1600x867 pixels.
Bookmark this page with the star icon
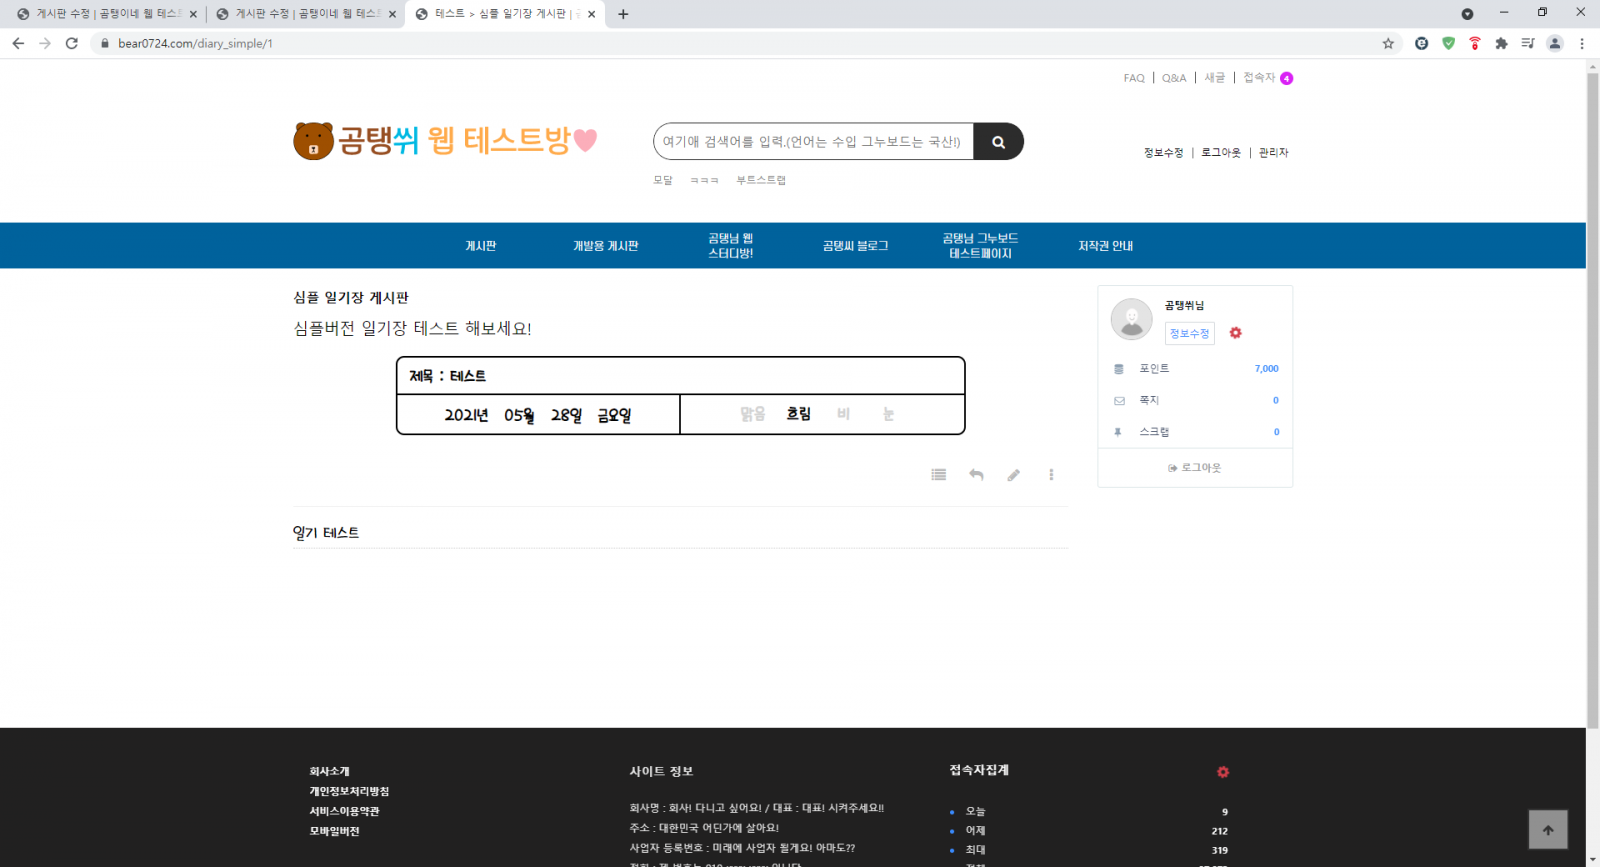point(1388,43)
